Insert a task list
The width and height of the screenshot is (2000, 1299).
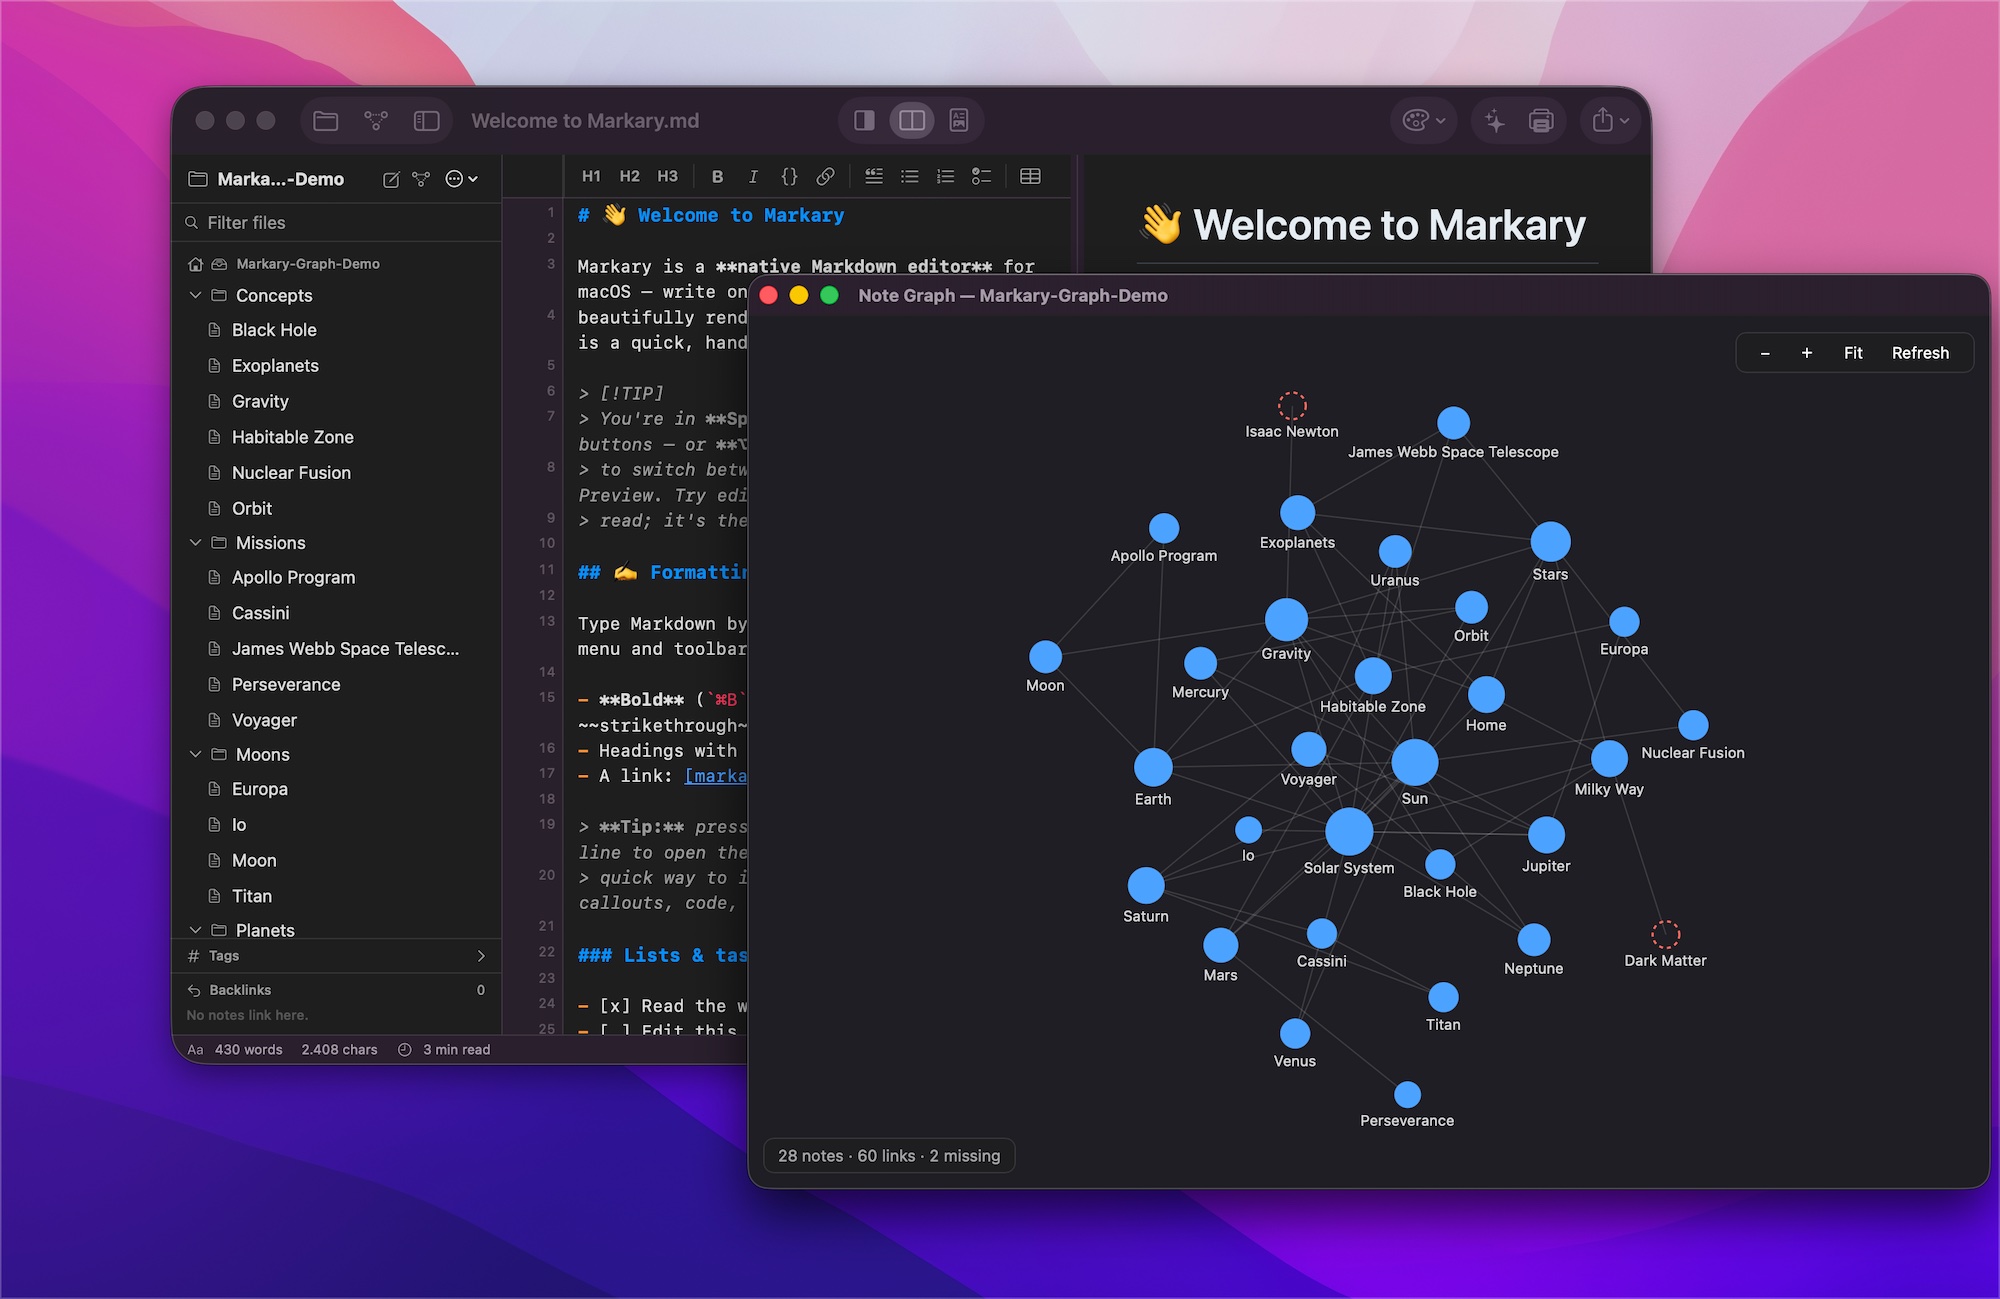981,176
